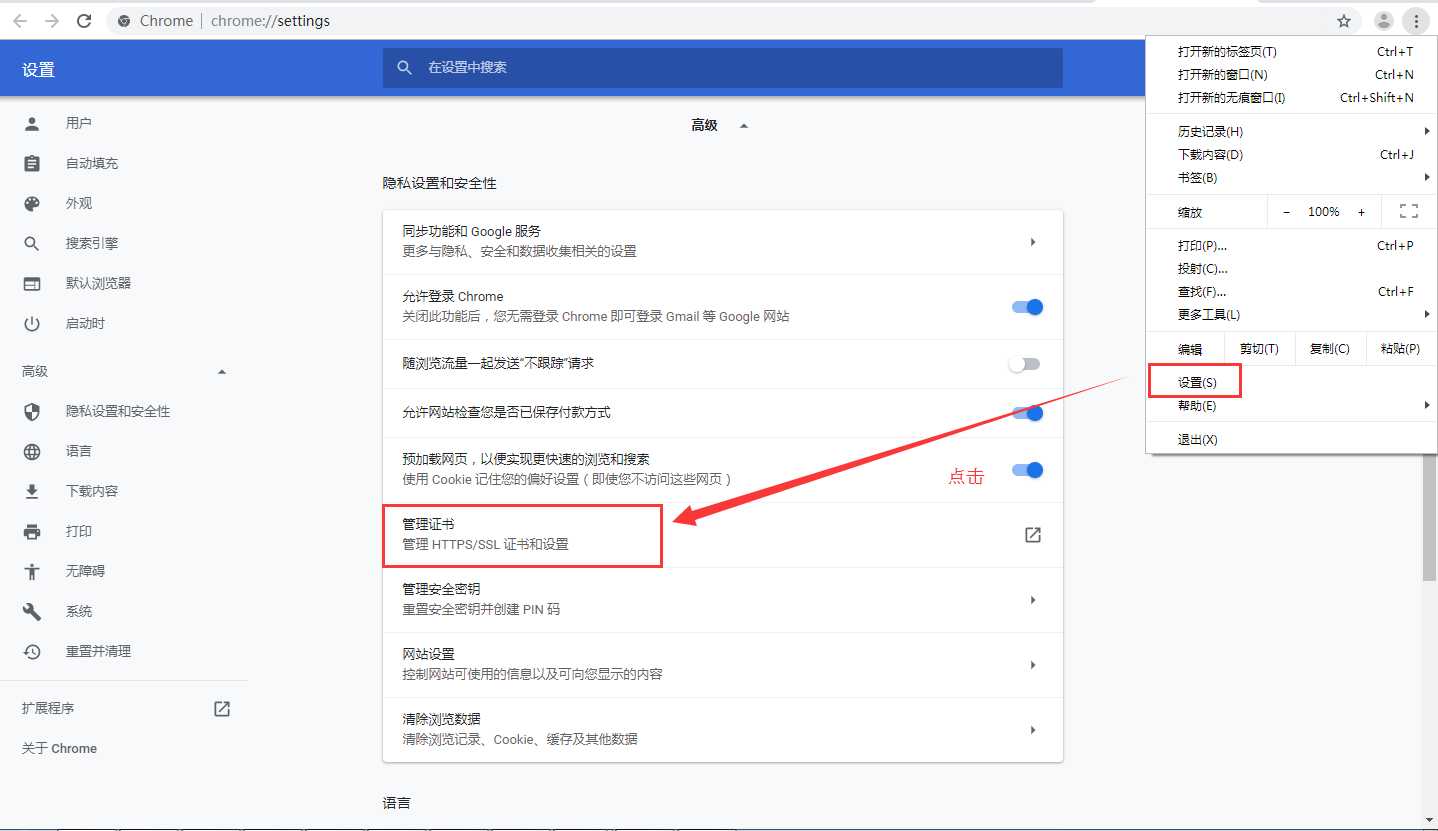Click the 下载内容 download icon

tap(32, 491)
